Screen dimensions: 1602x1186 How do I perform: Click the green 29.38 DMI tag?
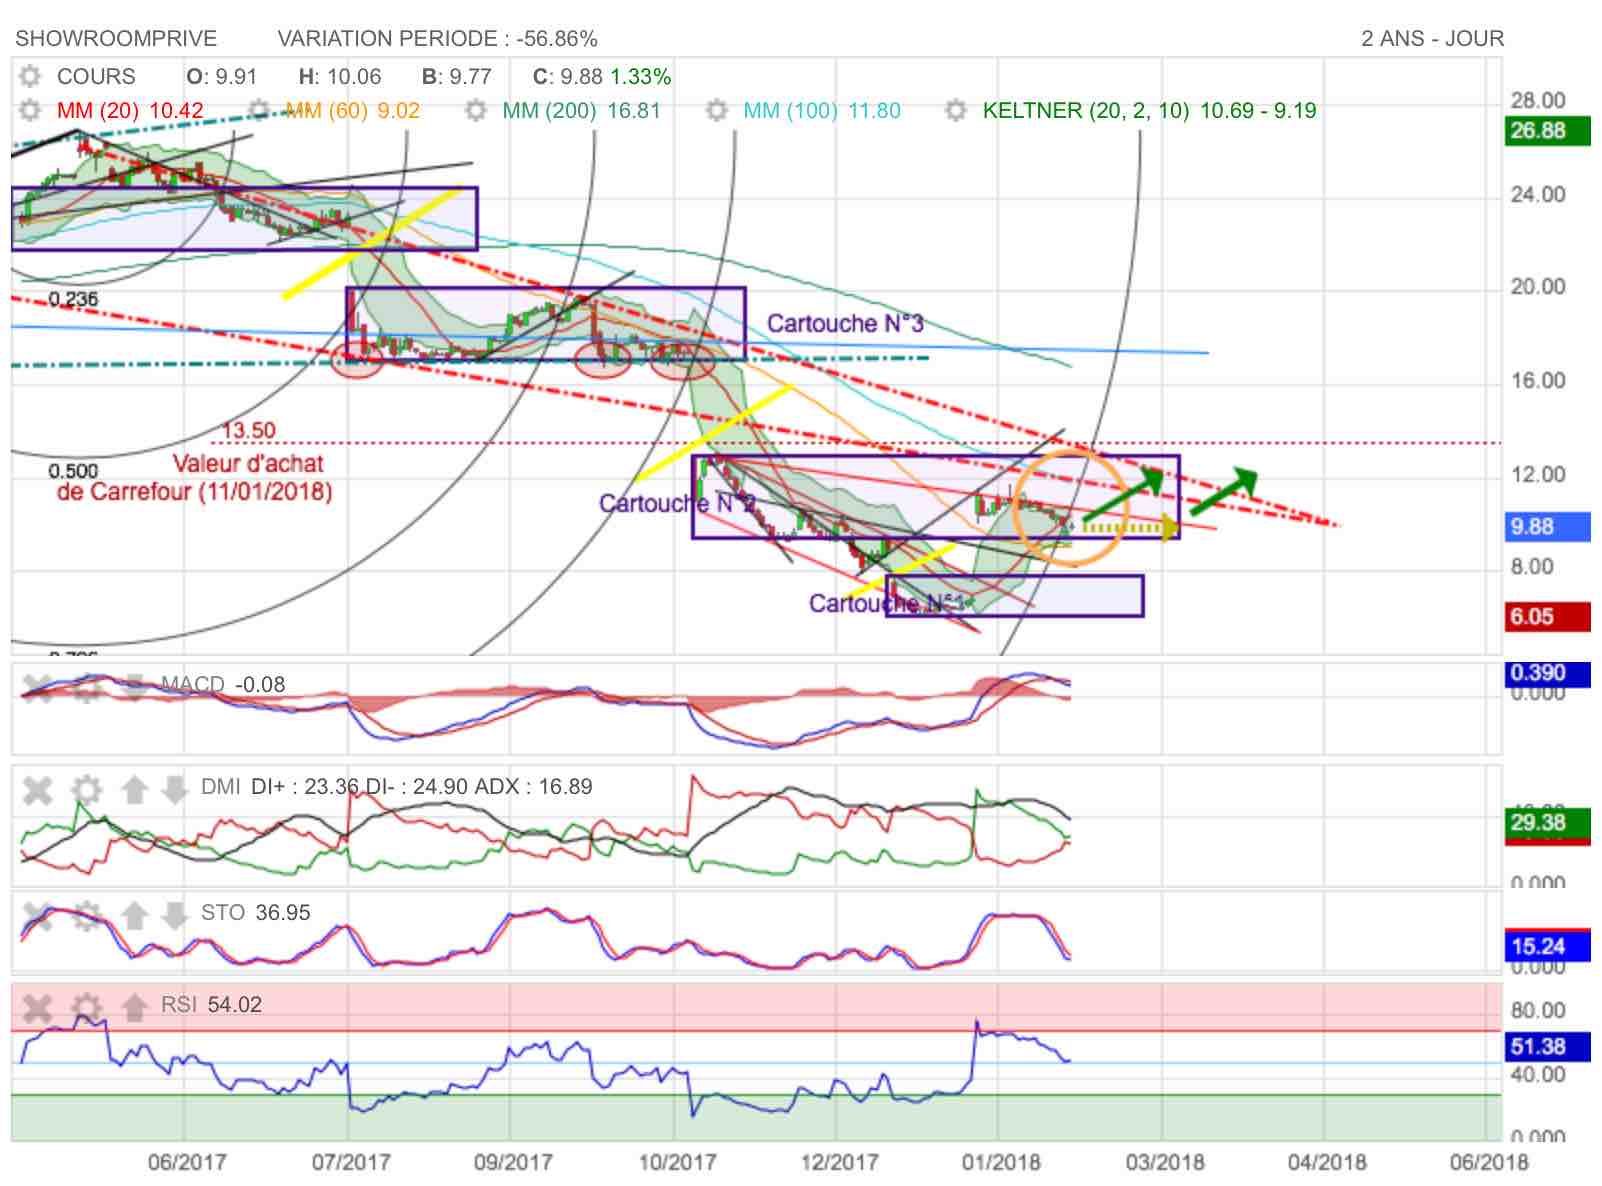coord(1547,823)
